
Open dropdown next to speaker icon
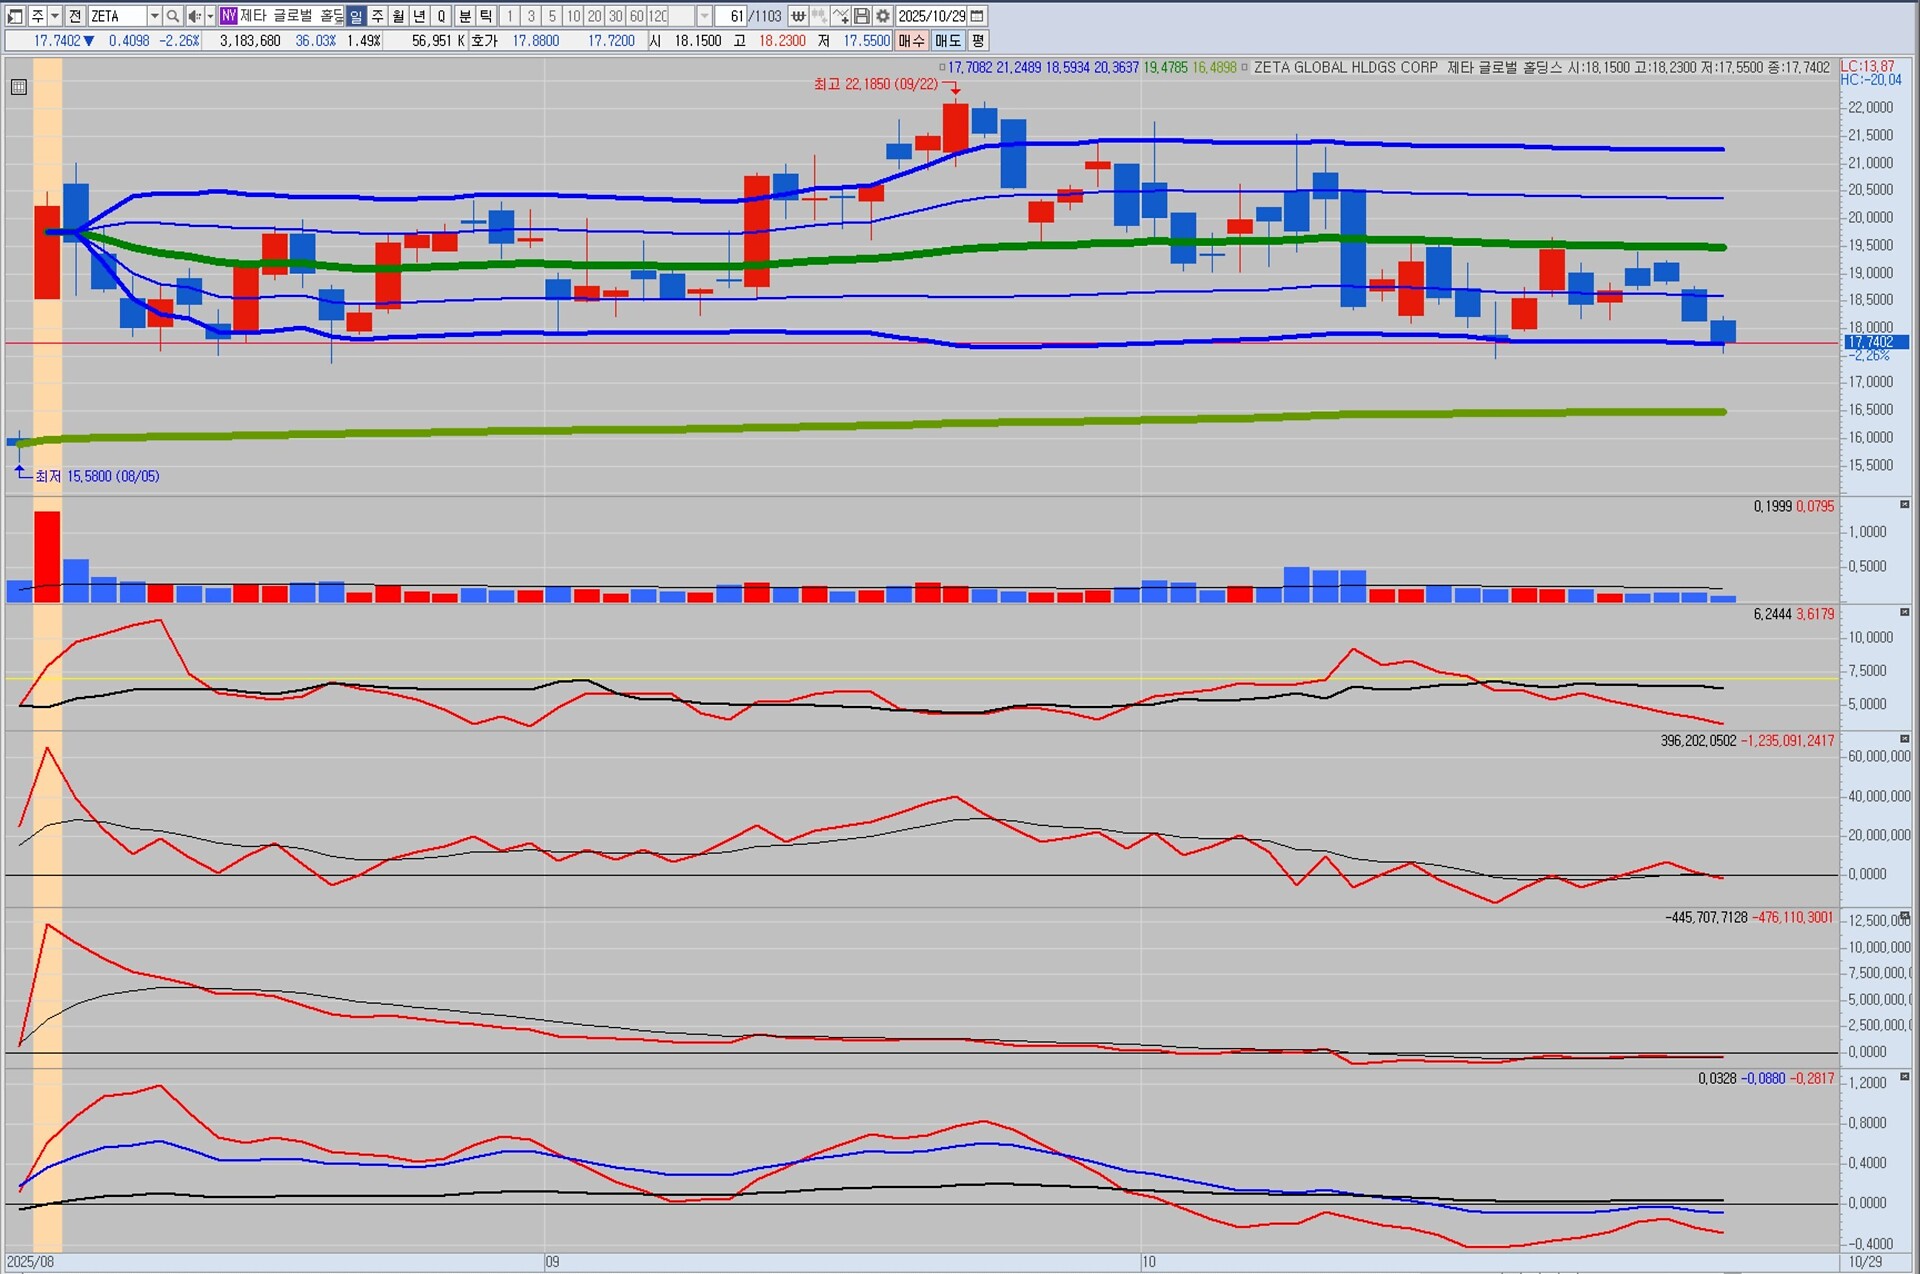coord(210,16)
